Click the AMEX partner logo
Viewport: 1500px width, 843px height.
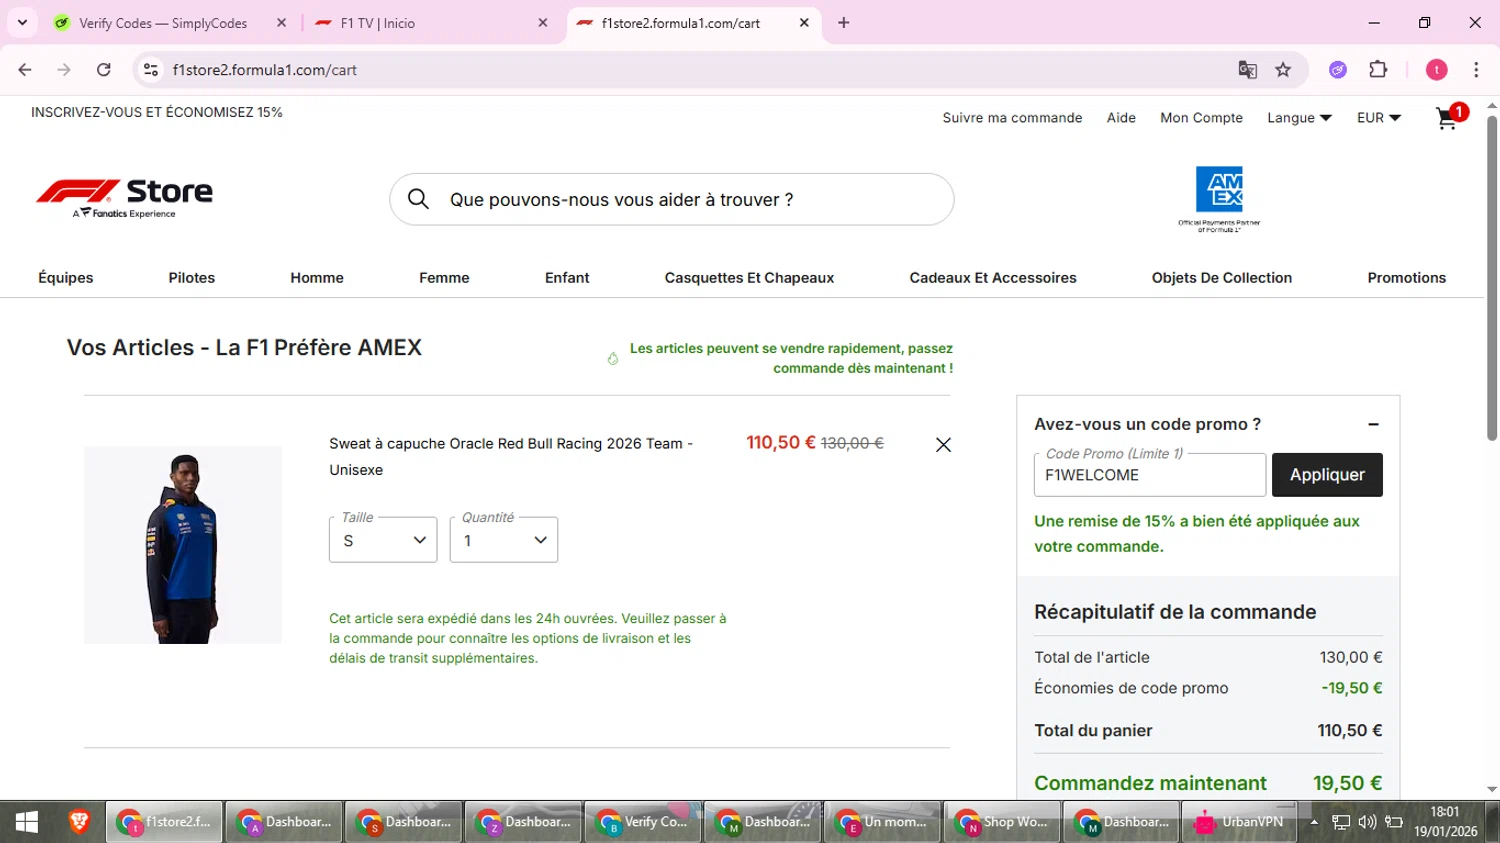pos(1219,199)
